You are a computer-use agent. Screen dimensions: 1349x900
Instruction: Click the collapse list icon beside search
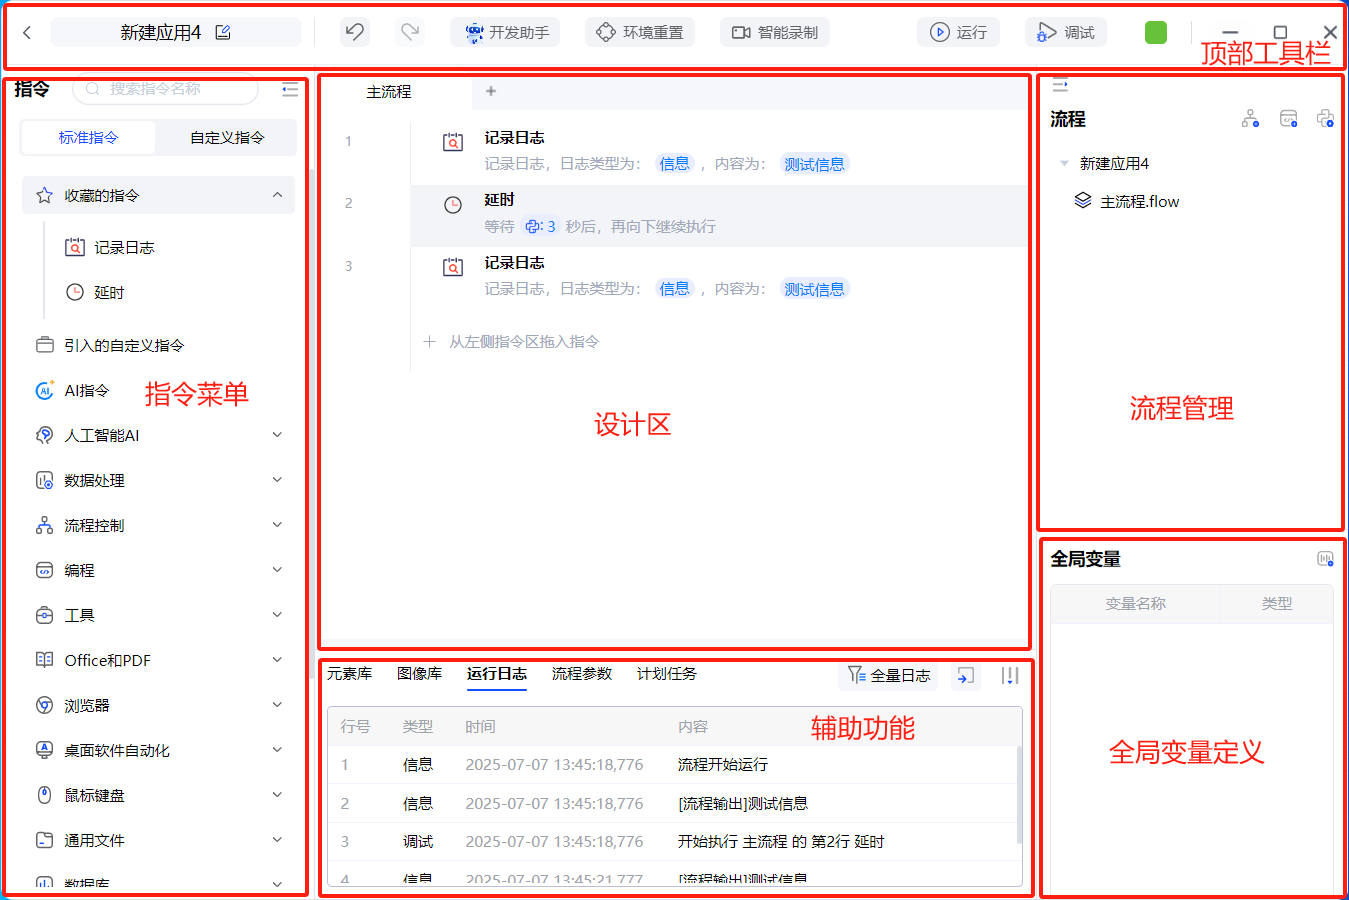click(290, 90)
